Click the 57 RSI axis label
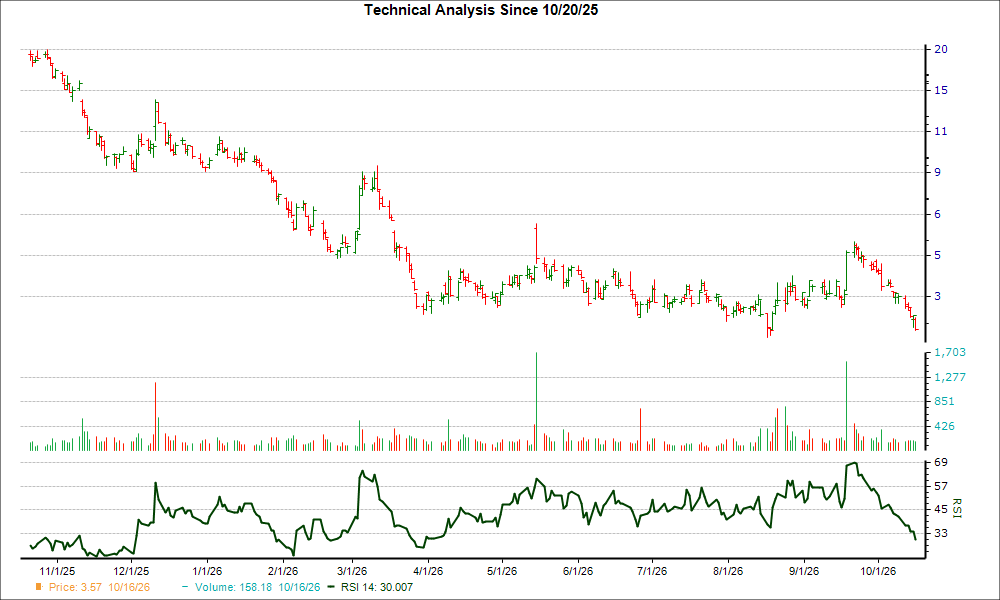This screenshot has height=600, width=1000. (x=941, y=486)
